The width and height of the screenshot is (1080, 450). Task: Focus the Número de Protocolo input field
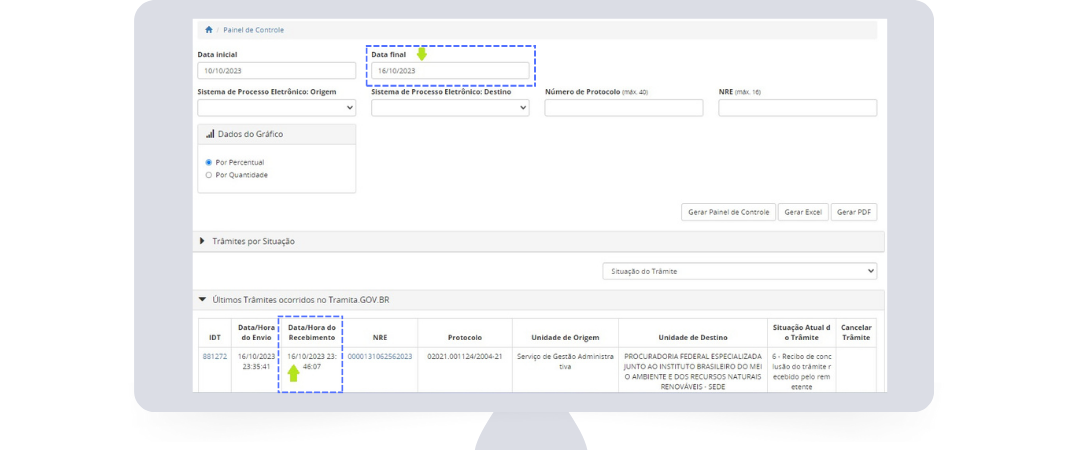(623, 108)
